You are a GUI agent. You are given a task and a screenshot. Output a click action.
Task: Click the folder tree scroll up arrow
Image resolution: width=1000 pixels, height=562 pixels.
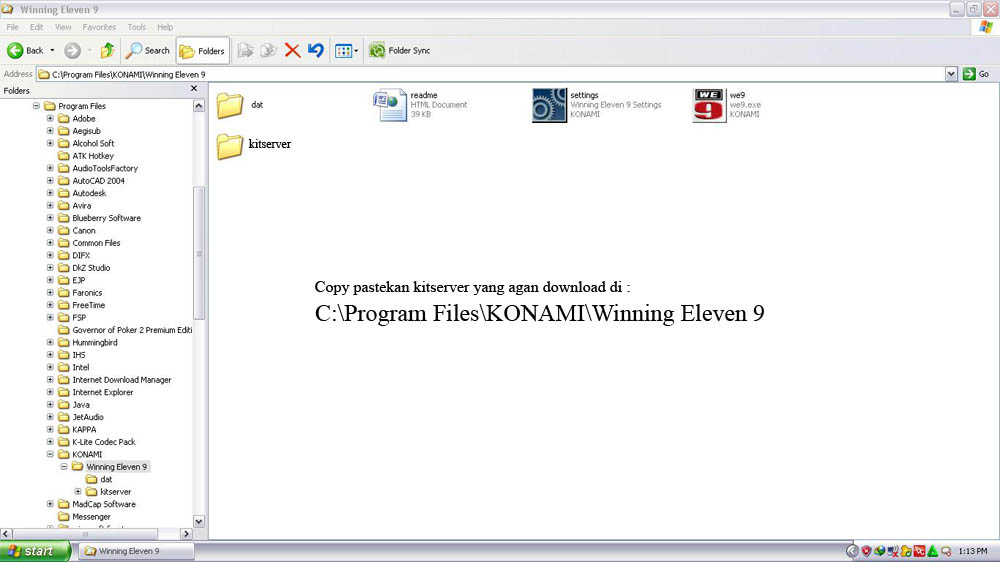[199, 106]
